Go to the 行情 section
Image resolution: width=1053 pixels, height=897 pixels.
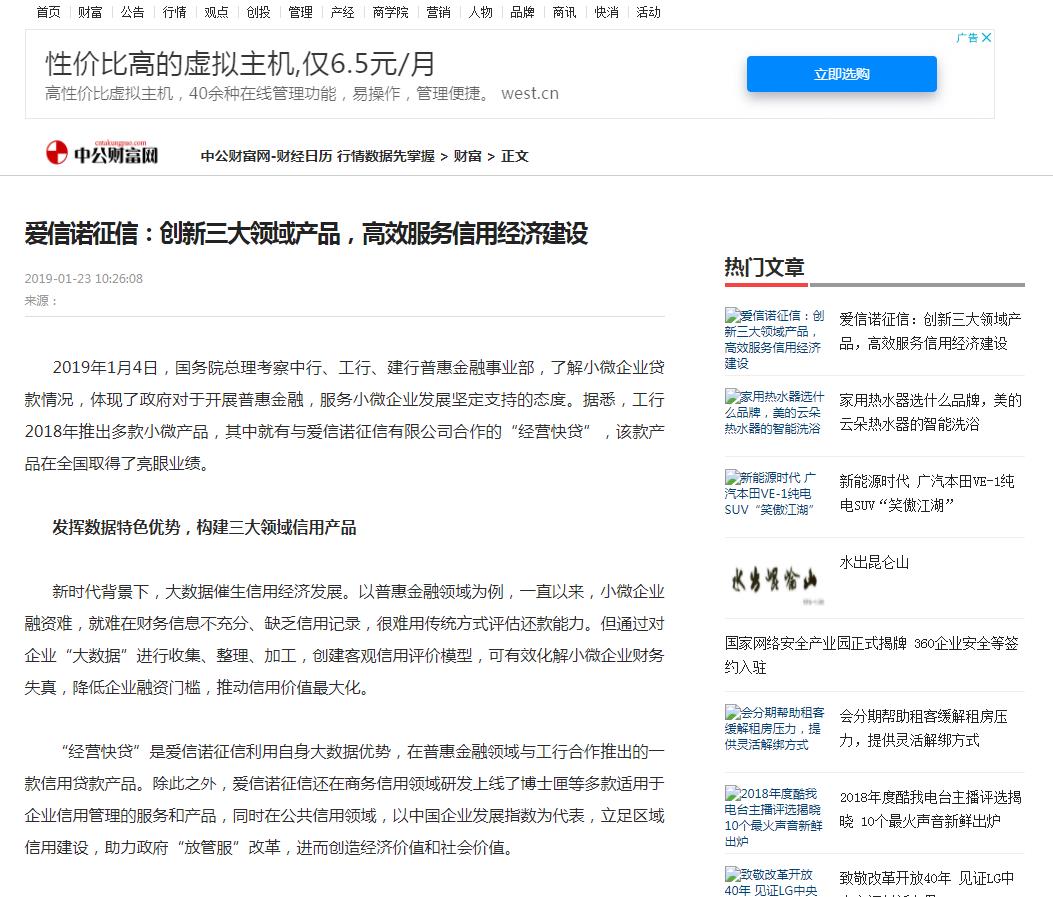click(x=175, y=12)
